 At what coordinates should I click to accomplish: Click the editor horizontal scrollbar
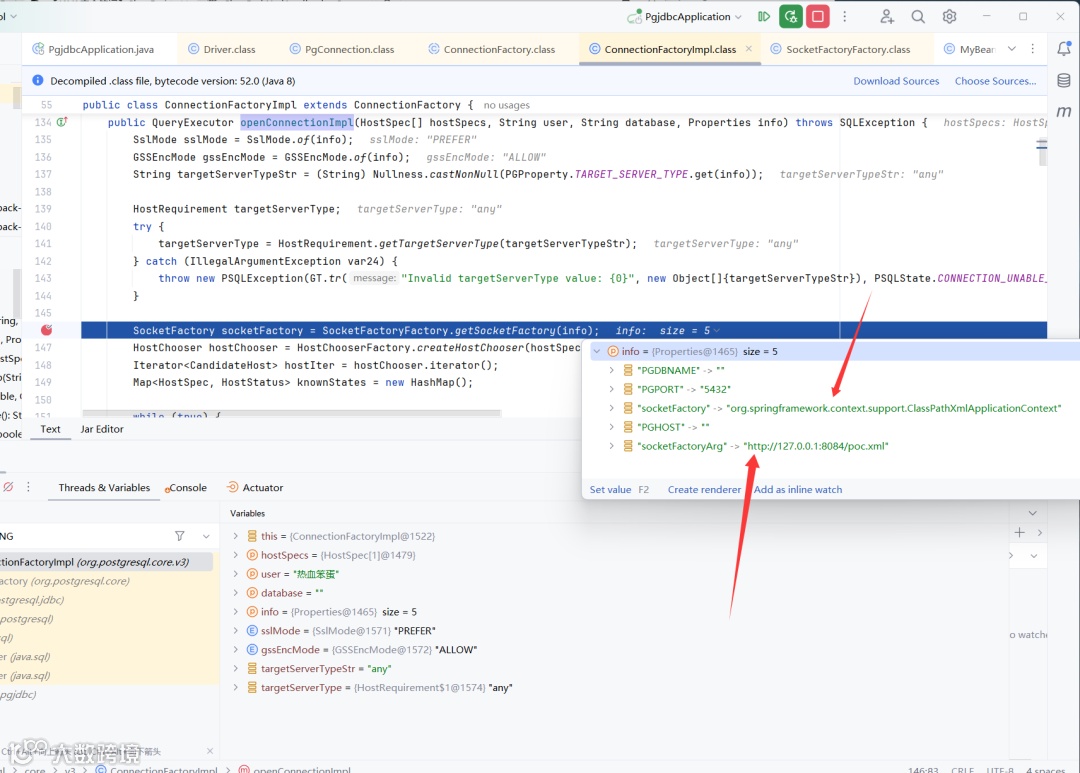(x=291, y=413)
